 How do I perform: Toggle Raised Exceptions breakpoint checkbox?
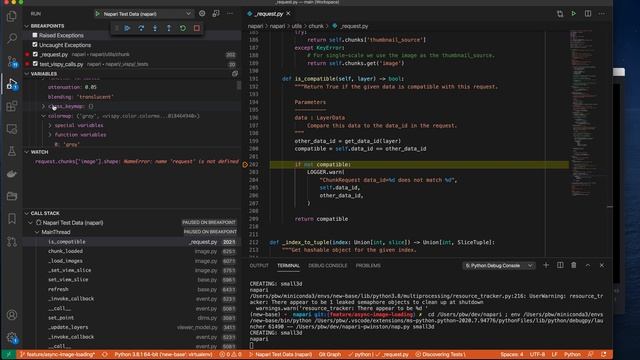[x=35, y=35]
